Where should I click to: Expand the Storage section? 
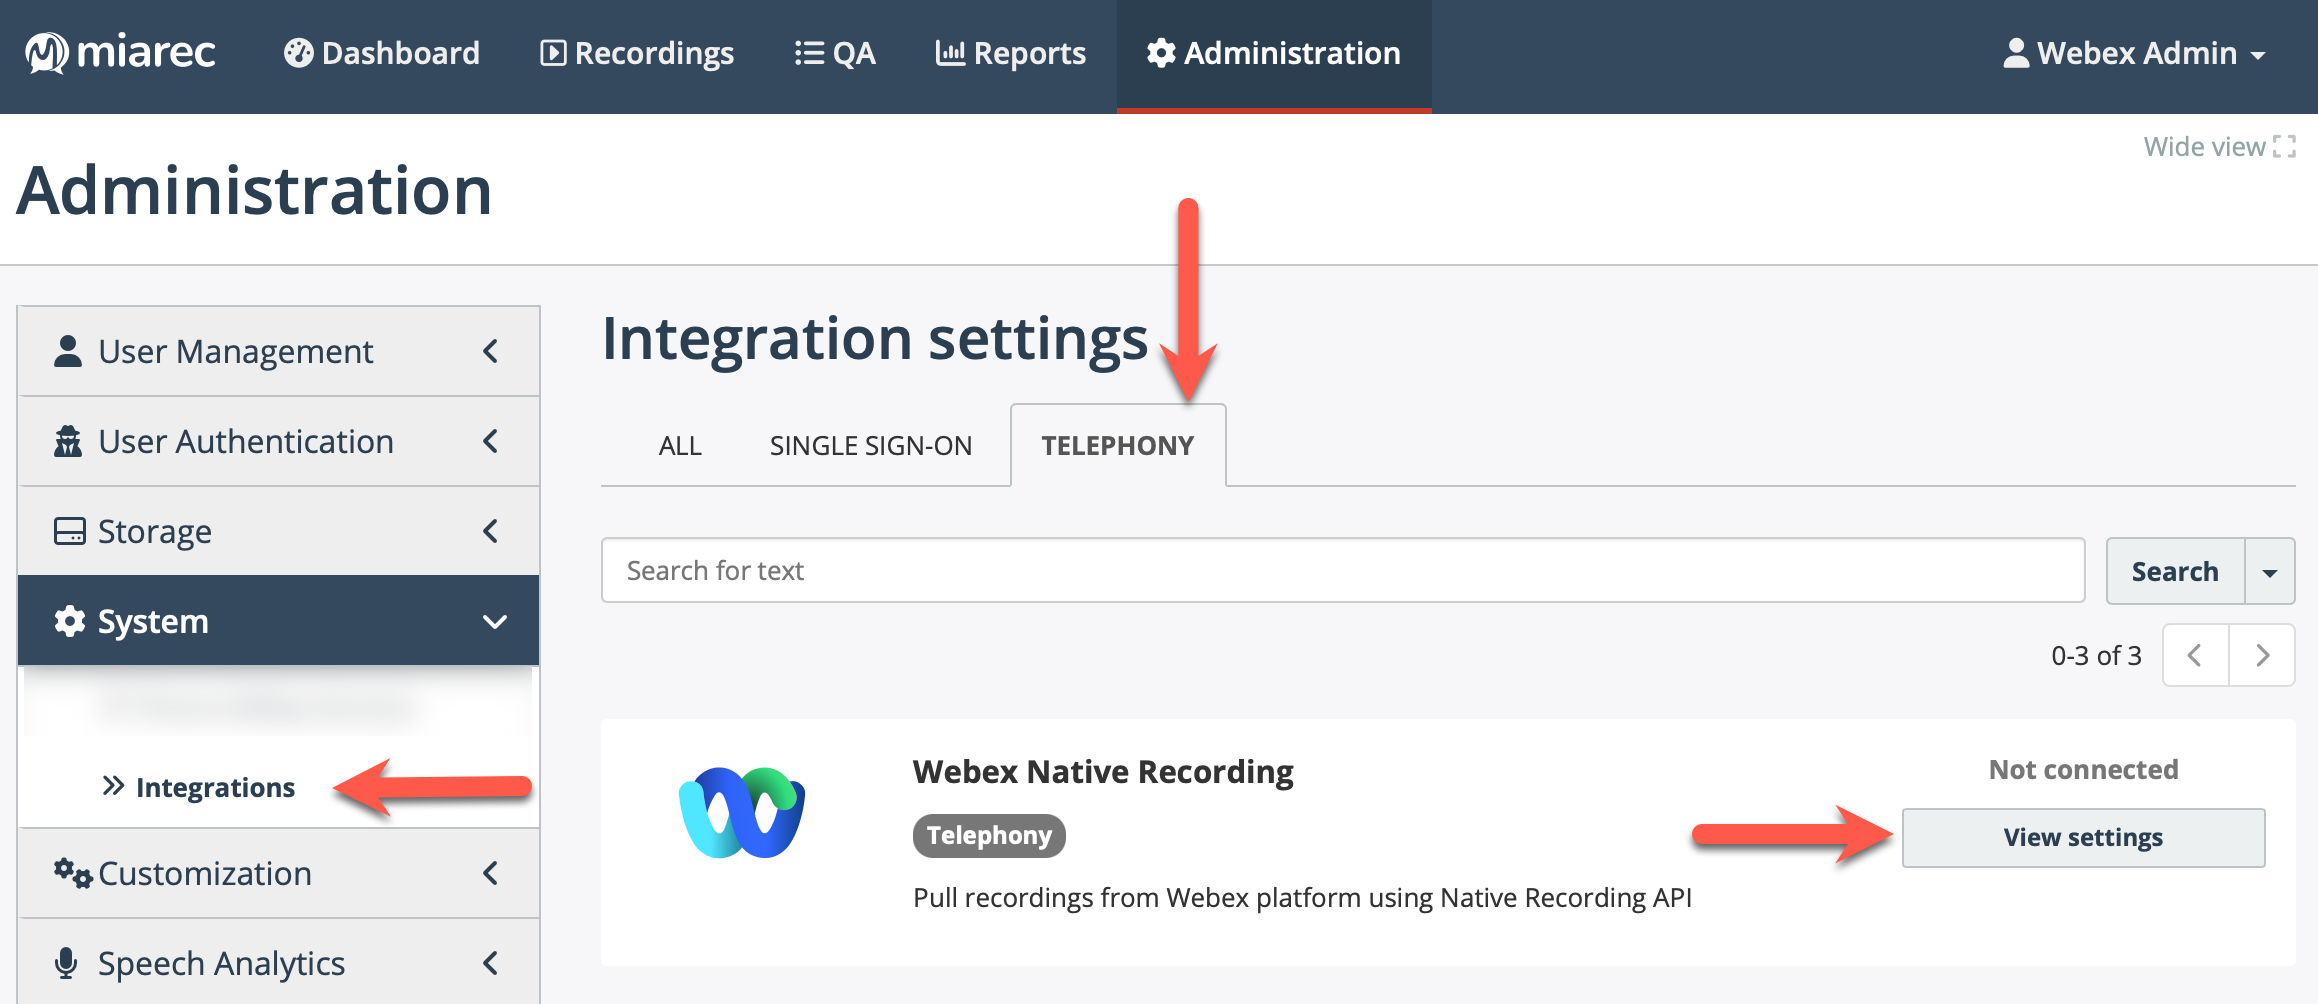tap(490, 531)
